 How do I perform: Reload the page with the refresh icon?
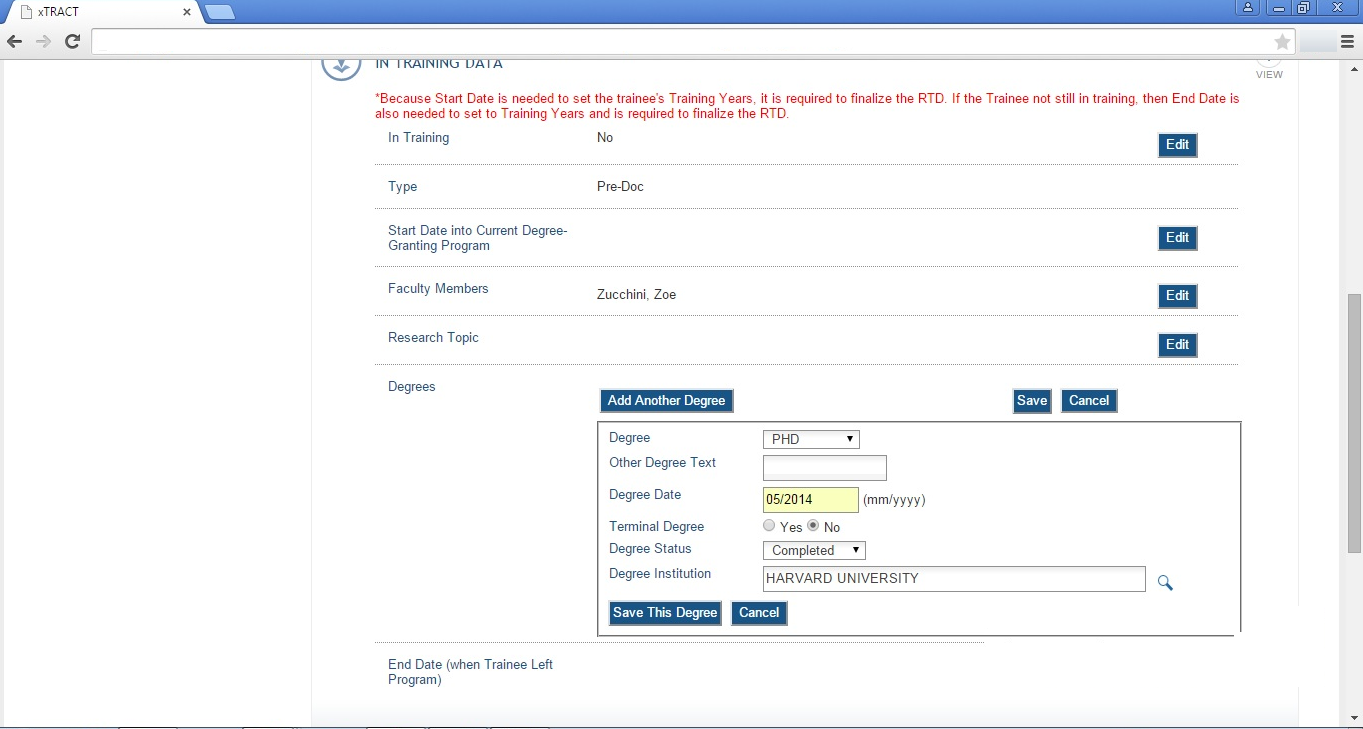(72, 41)
